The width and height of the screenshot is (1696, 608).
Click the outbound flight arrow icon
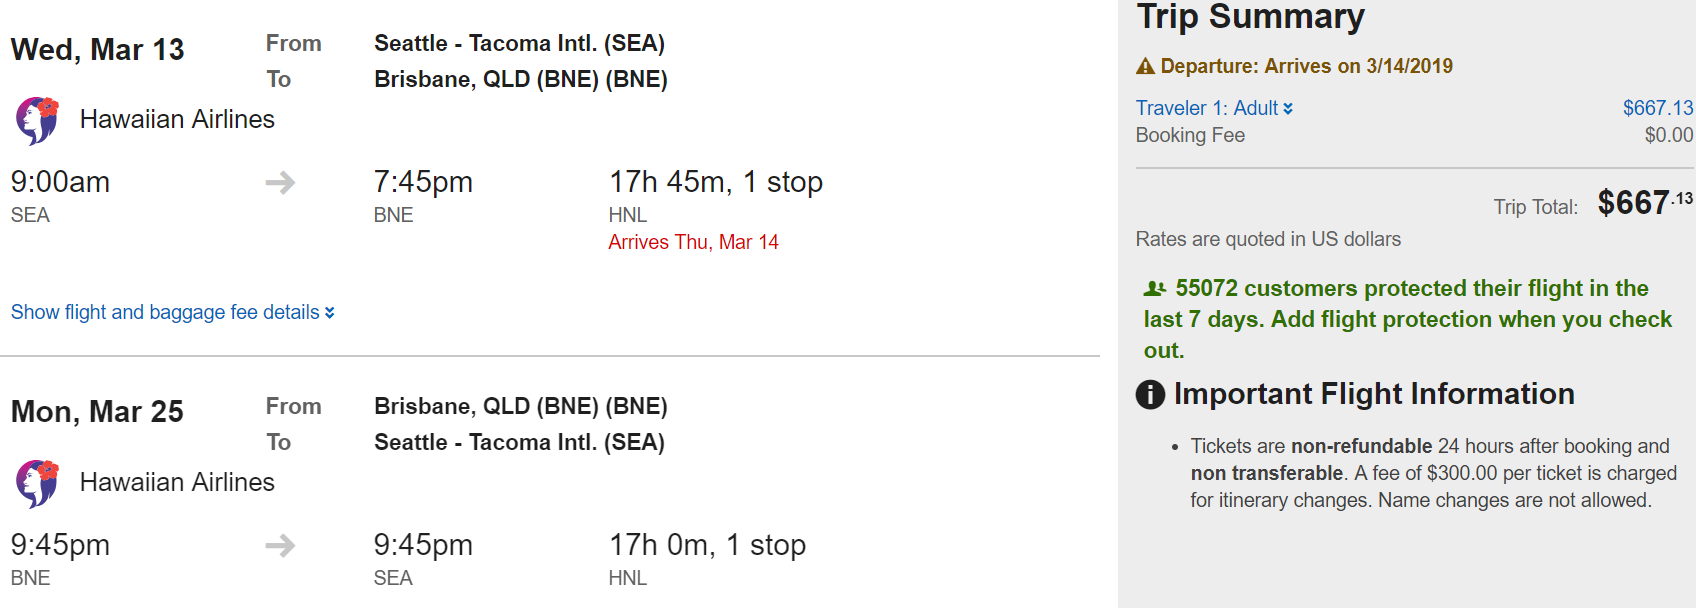(280, 182)
